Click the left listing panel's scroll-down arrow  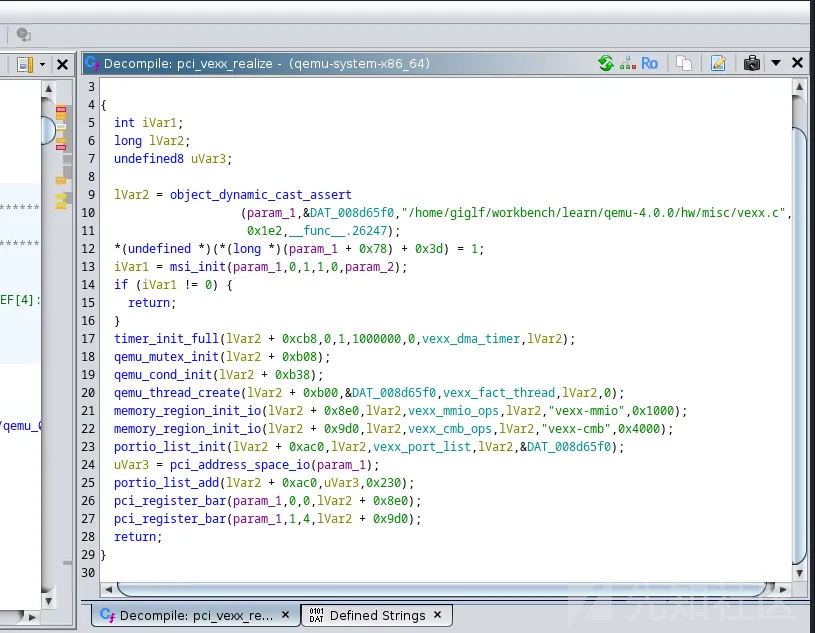click(48, 601)
